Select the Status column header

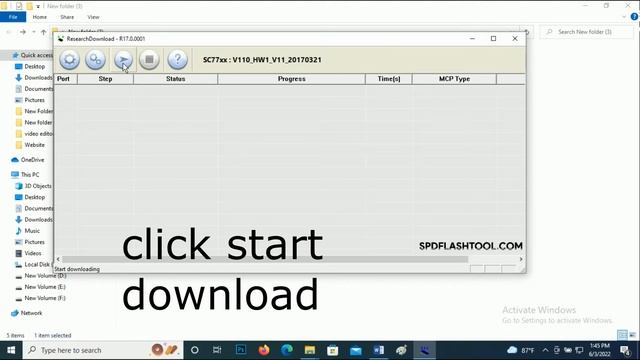coord(176,79)
